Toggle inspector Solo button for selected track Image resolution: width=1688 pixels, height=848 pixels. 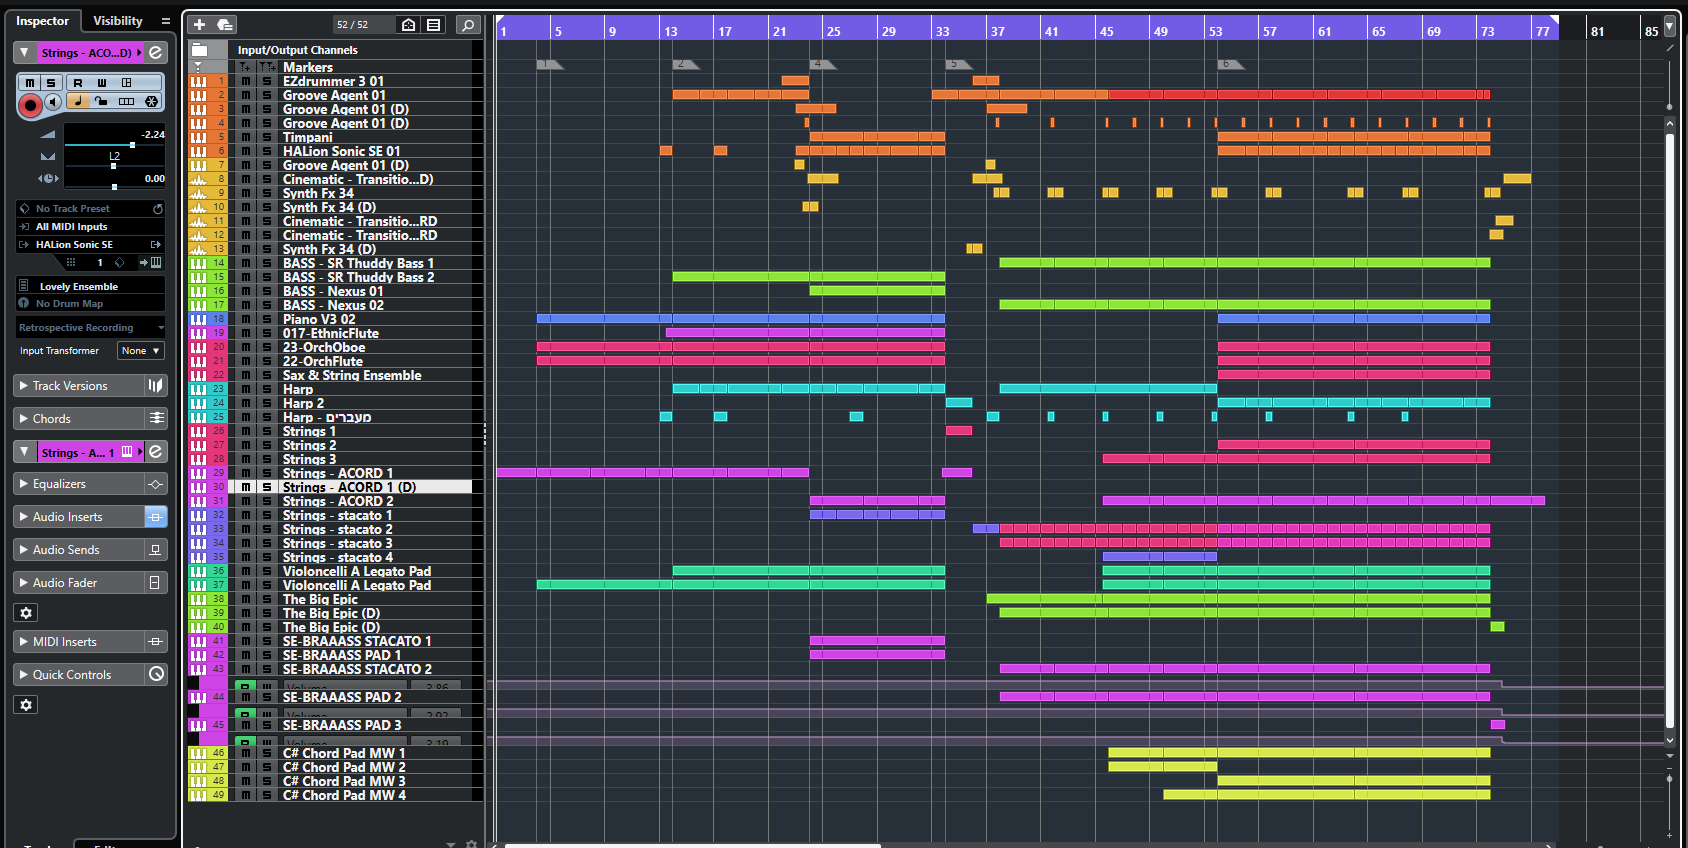51,82
